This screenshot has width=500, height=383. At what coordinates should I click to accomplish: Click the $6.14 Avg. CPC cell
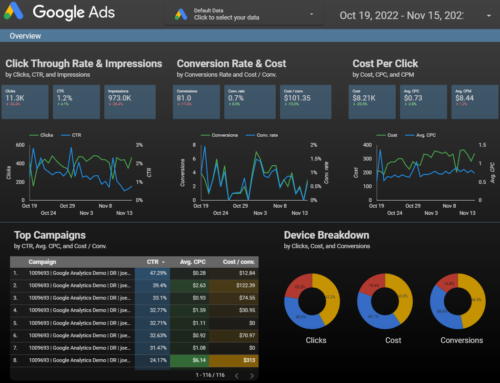189,360
